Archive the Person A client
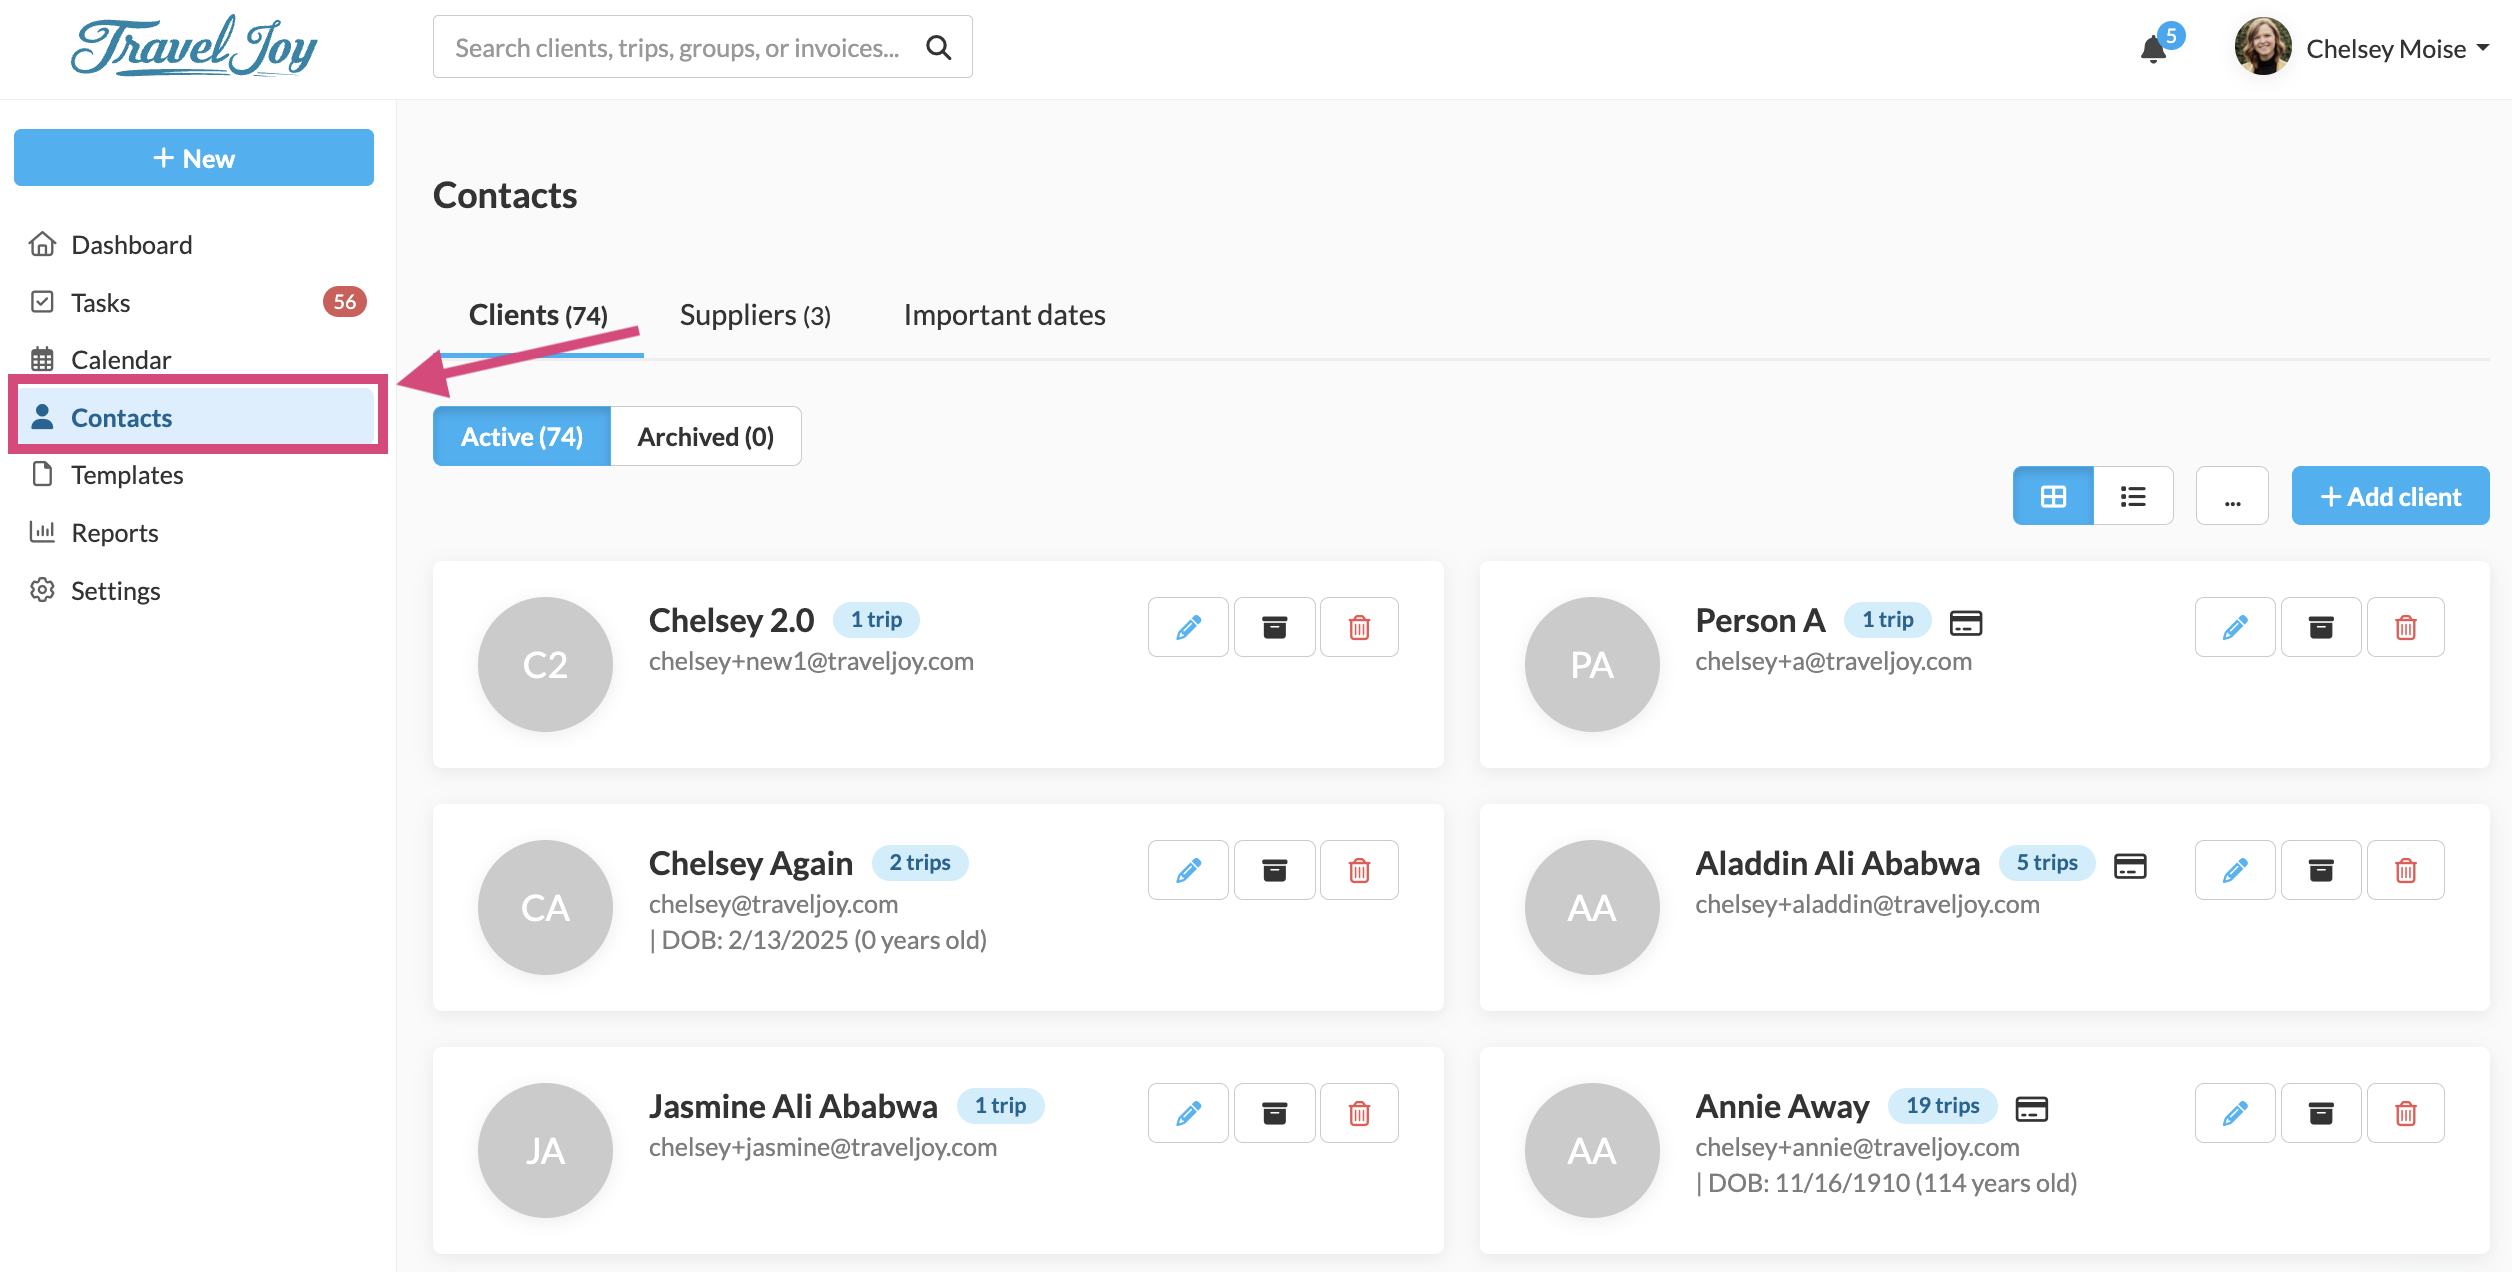The height and width of the screenshot is (1272, 2512). 2320,627
